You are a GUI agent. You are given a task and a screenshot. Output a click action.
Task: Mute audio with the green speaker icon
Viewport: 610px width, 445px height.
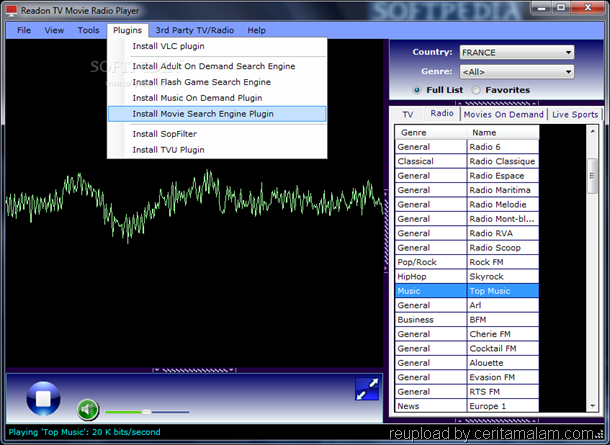pyautogui.click(x=88, y=410)
